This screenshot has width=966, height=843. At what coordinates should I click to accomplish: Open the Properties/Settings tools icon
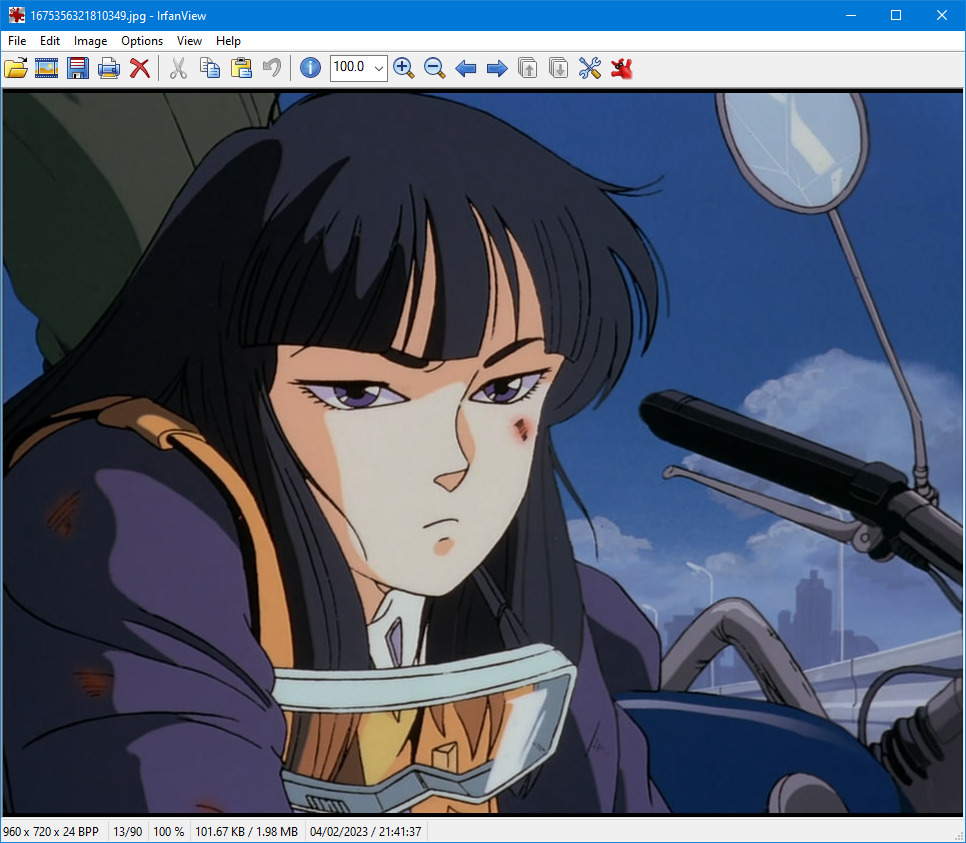pos(590,68)
